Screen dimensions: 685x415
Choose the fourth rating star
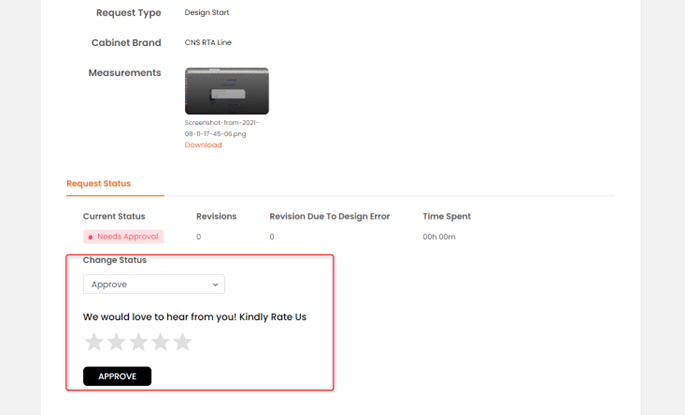coord(160,342)
